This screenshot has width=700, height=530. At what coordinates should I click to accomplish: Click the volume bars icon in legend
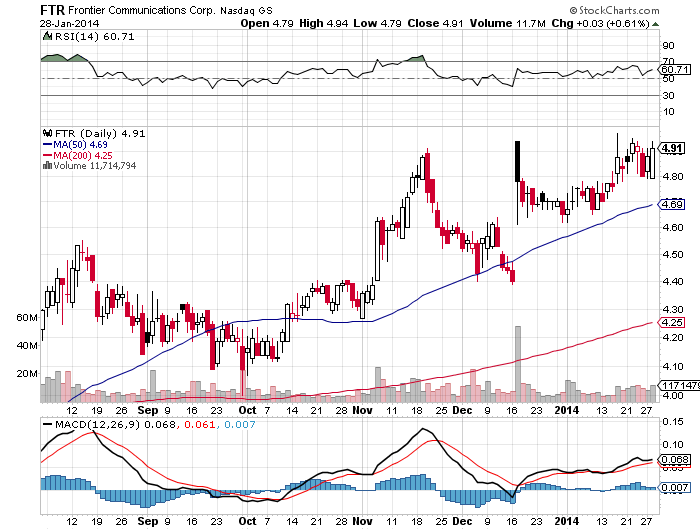coord(47,166)
